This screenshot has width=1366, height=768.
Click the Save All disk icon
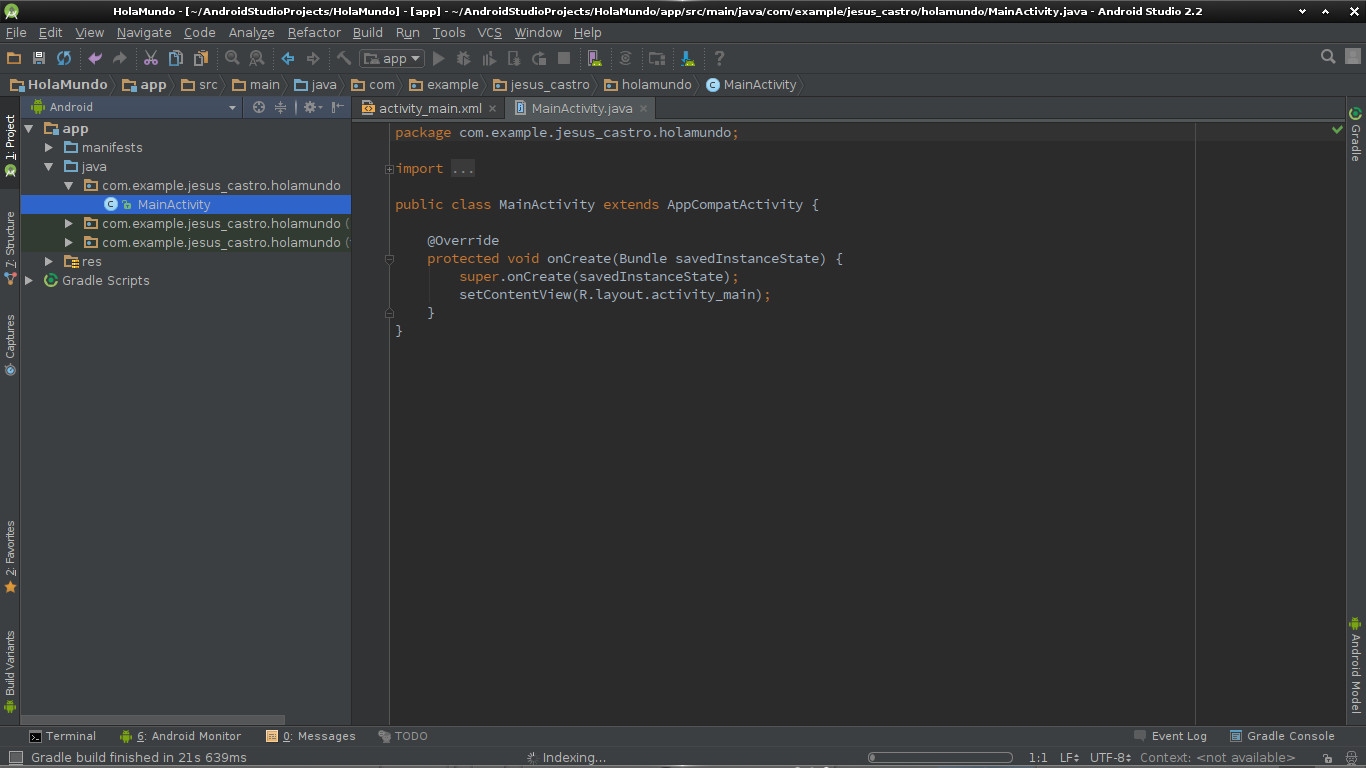point(39,59)
